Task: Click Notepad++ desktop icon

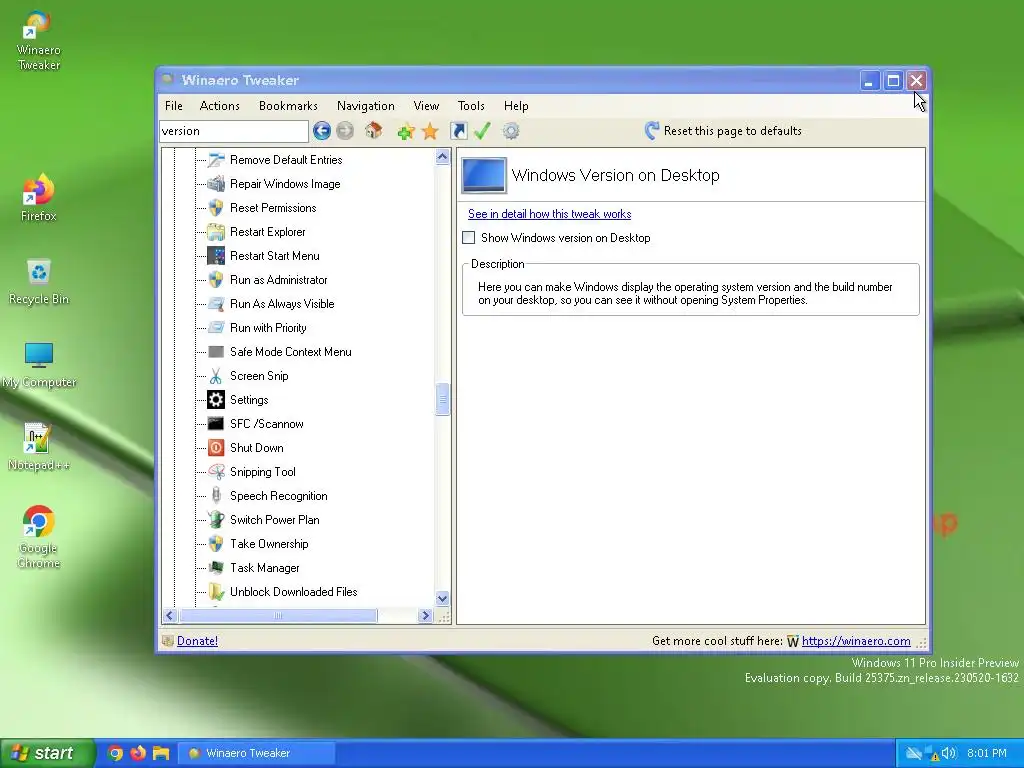Action: [39, 447]
